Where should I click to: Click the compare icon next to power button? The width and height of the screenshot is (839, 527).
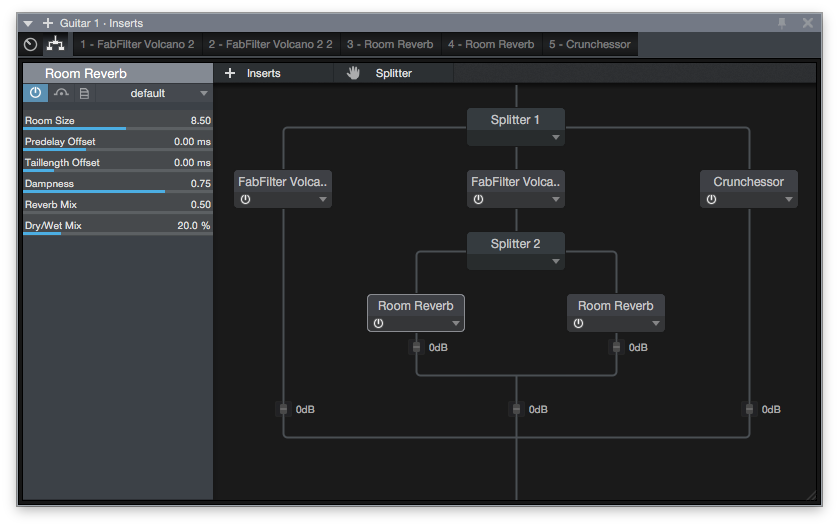tap(61, 93)
